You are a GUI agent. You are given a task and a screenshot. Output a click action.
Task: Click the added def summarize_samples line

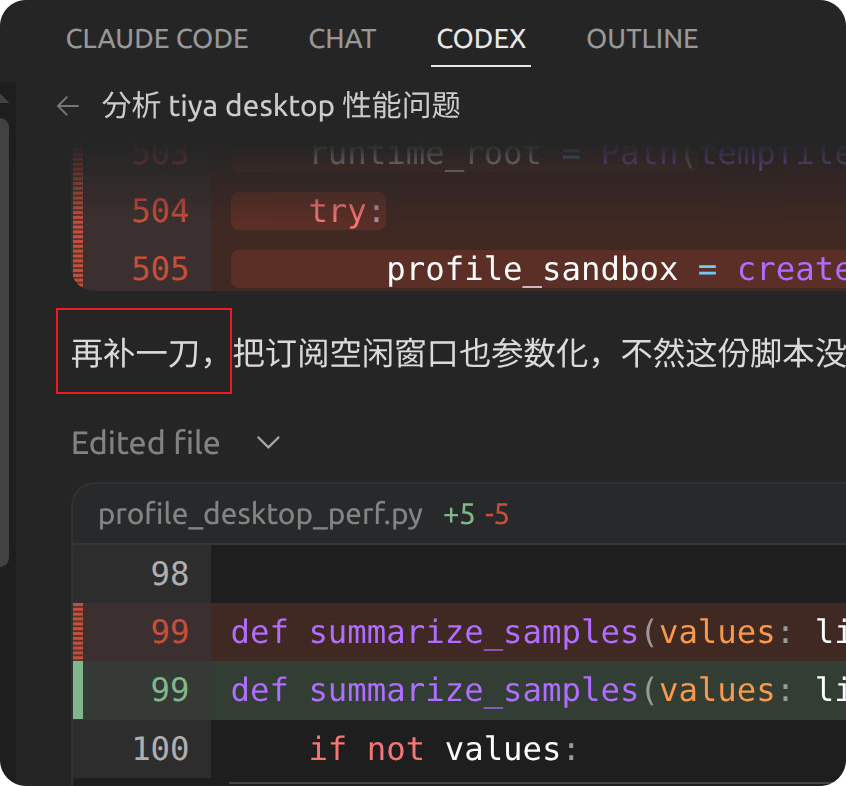[x=528, y=690]
